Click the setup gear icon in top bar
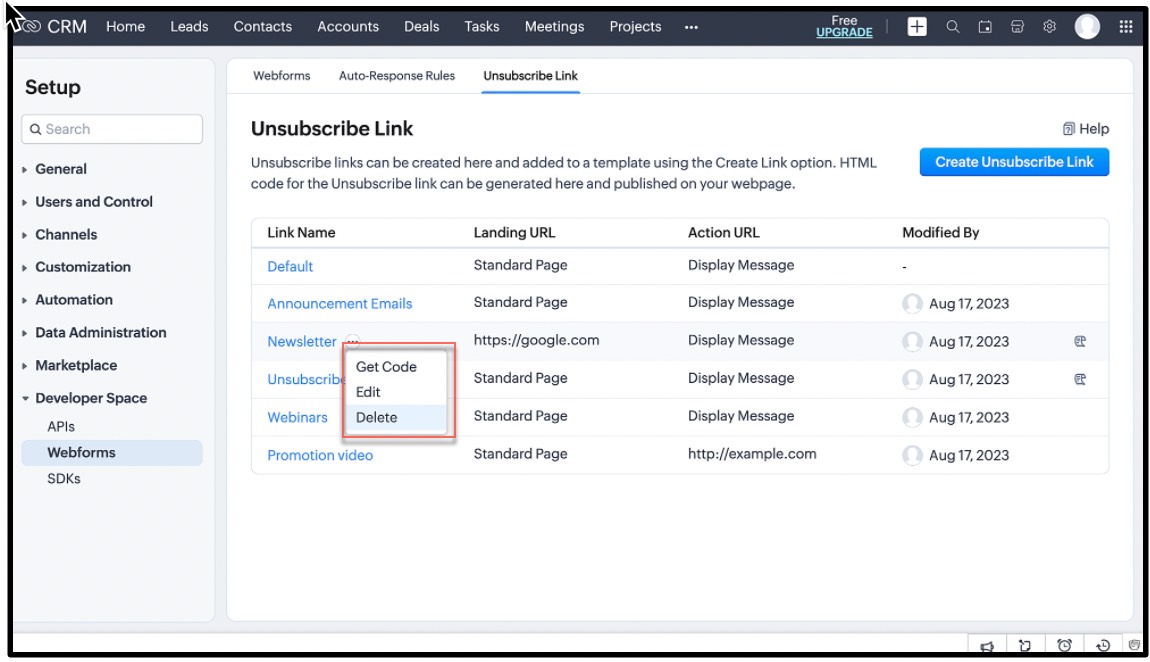Image resolution: width=1150 pixels, height=662 pixels. (1049, 27)
